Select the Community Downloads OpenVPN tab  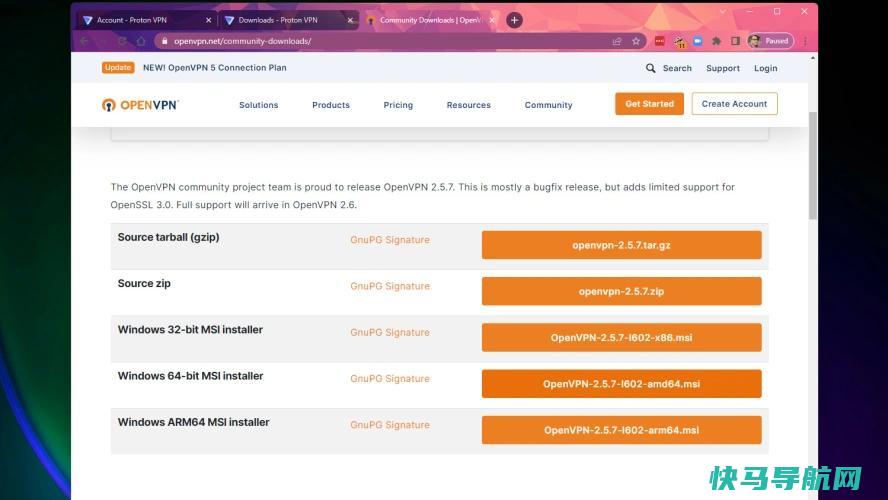tap(430, 20)
